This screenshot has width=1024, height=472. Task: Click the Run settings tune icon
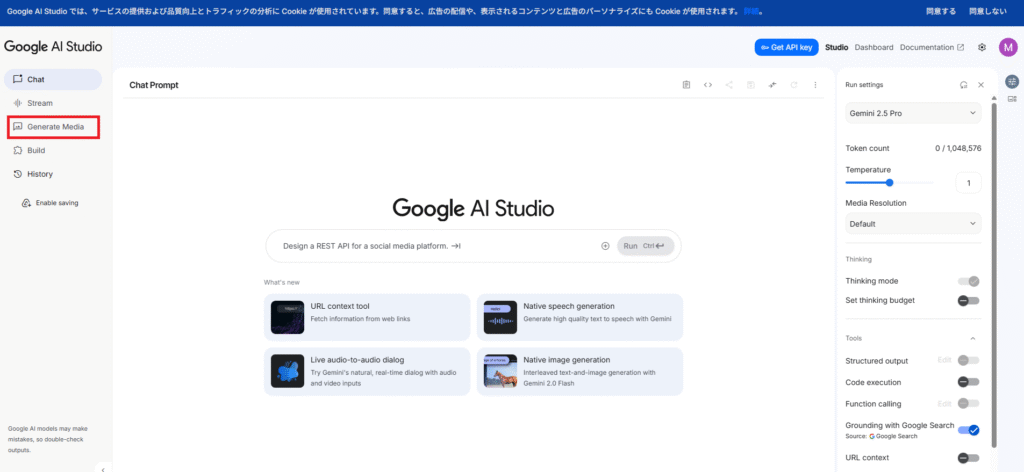(1012, 82)
